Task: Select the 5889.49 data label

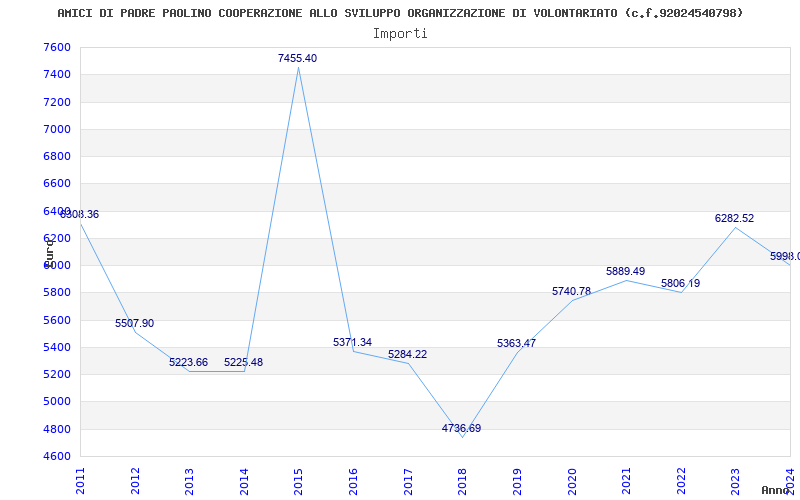Action: coord(626,271)
